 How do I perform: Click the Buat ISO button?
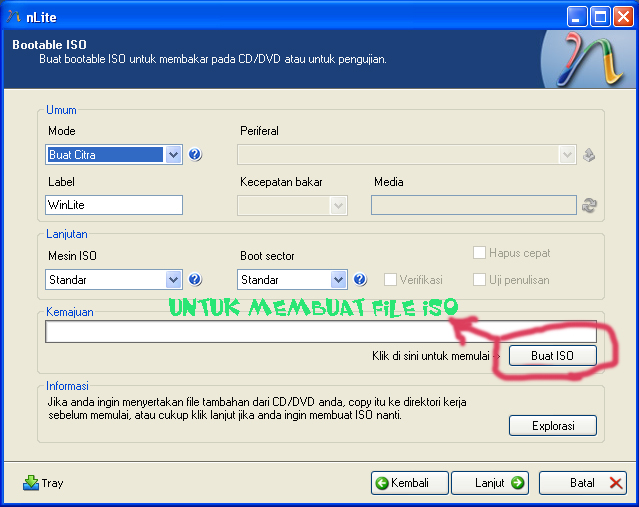tap(553, 356)
